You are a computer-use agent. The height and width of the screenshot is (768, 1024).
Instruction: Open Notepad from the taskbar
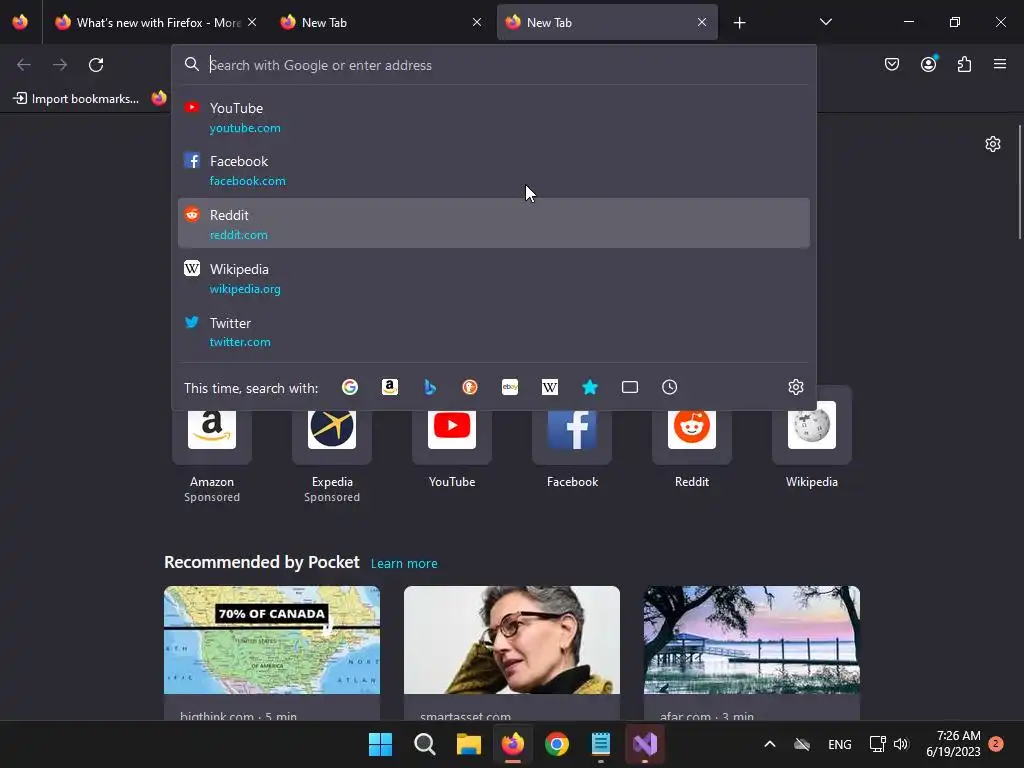tap(601, 744)
